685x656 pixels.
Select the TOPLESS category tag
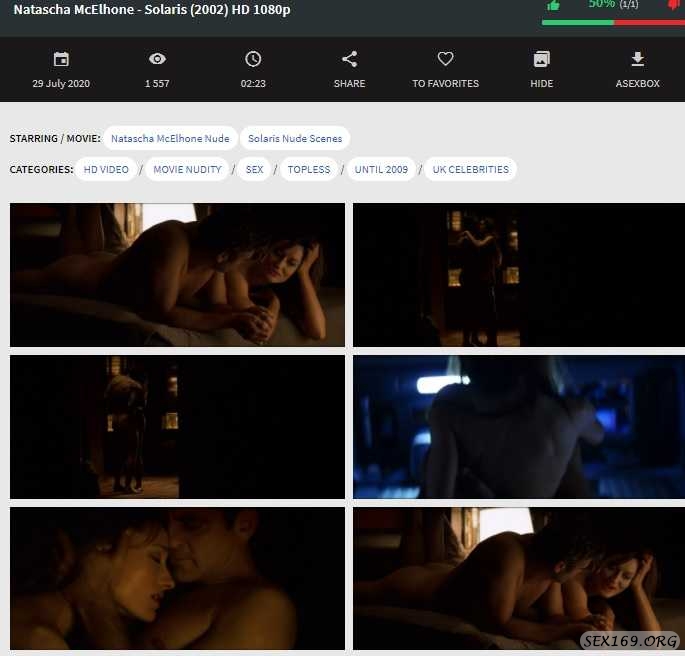(308, 170)
